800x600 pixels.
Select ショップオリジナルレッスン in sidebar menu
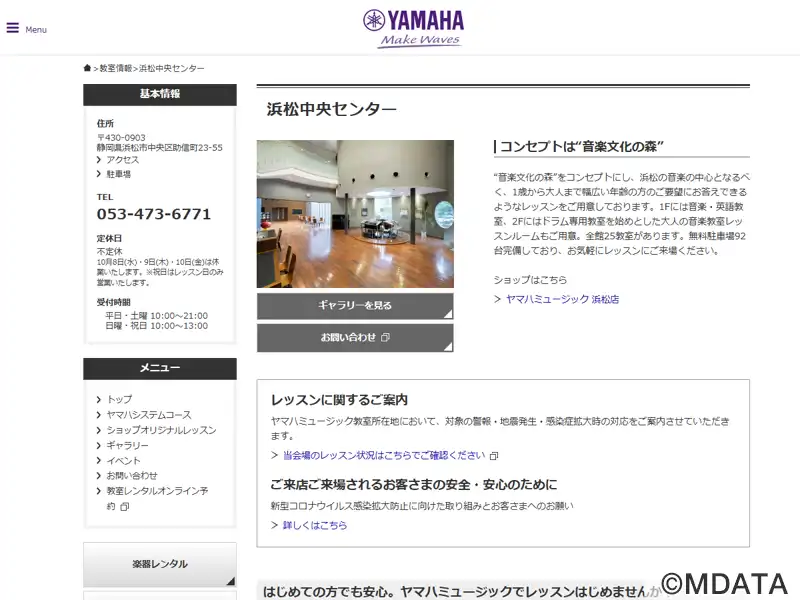pyautogui.click(x=161, y=430)
